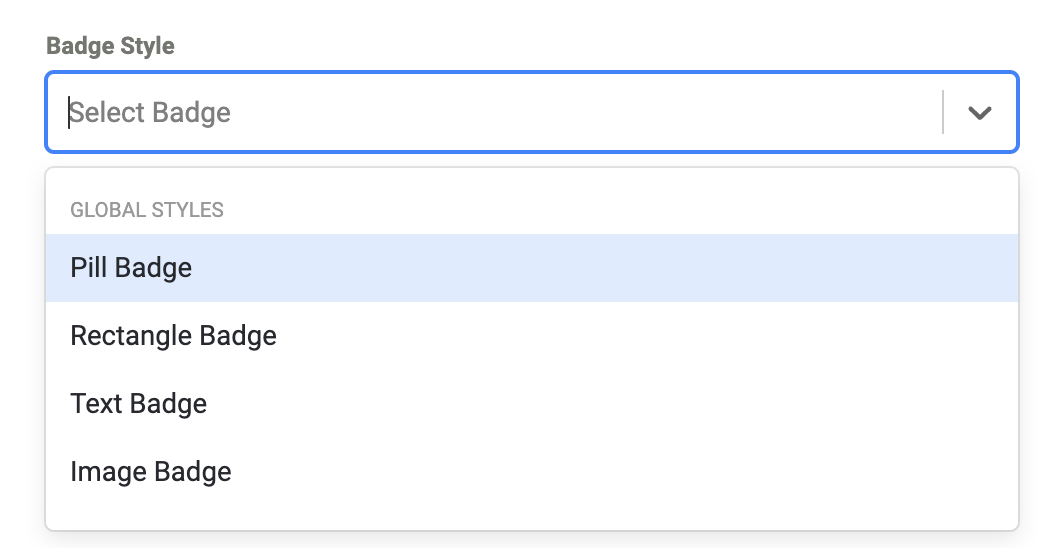The image size is (1040, 548).
Task: Pick the Text Badge style
Action: (139, 404)
